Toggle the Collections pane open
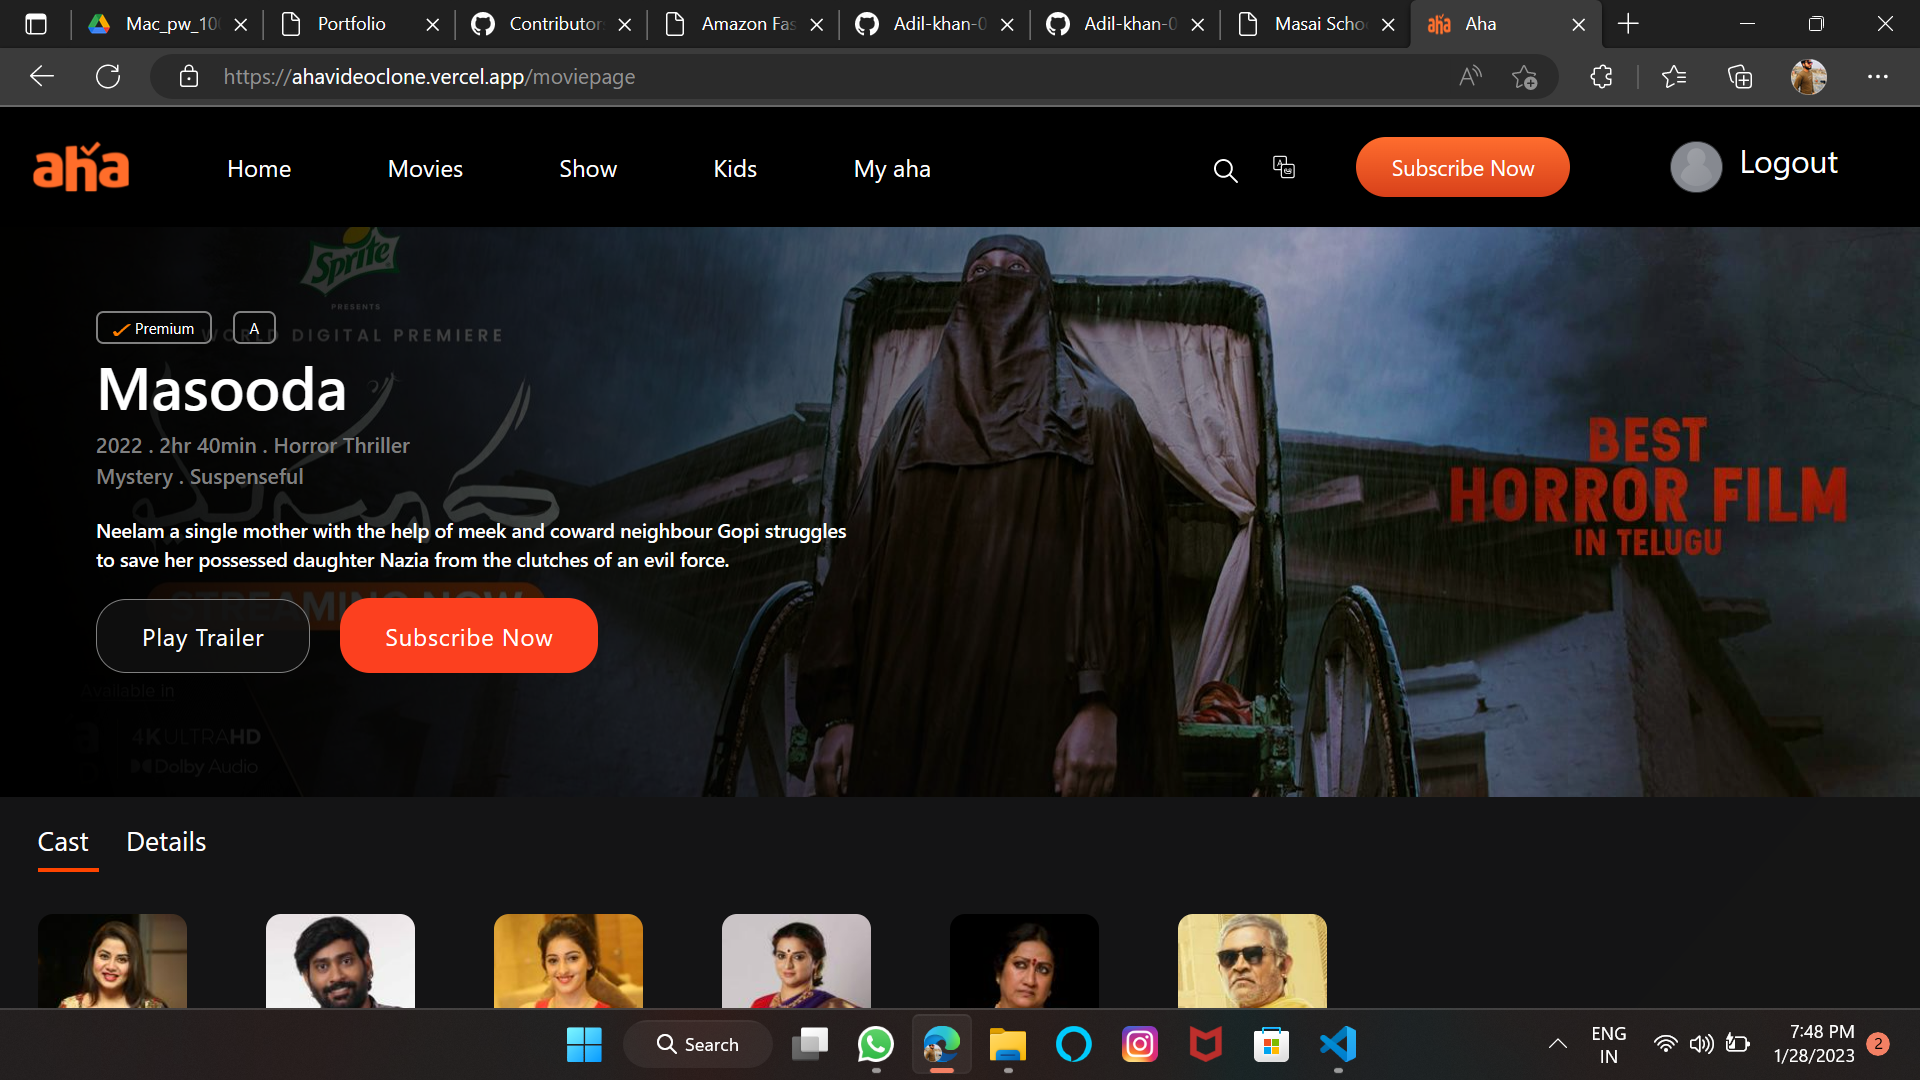 [1740, 76]
